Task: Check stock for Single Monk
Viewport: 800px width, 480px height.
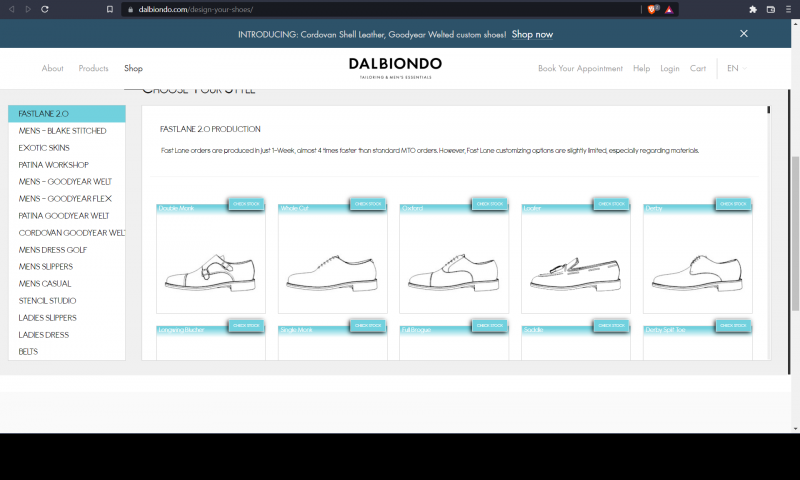Action: pyautogui.click(x=368, y=325)
